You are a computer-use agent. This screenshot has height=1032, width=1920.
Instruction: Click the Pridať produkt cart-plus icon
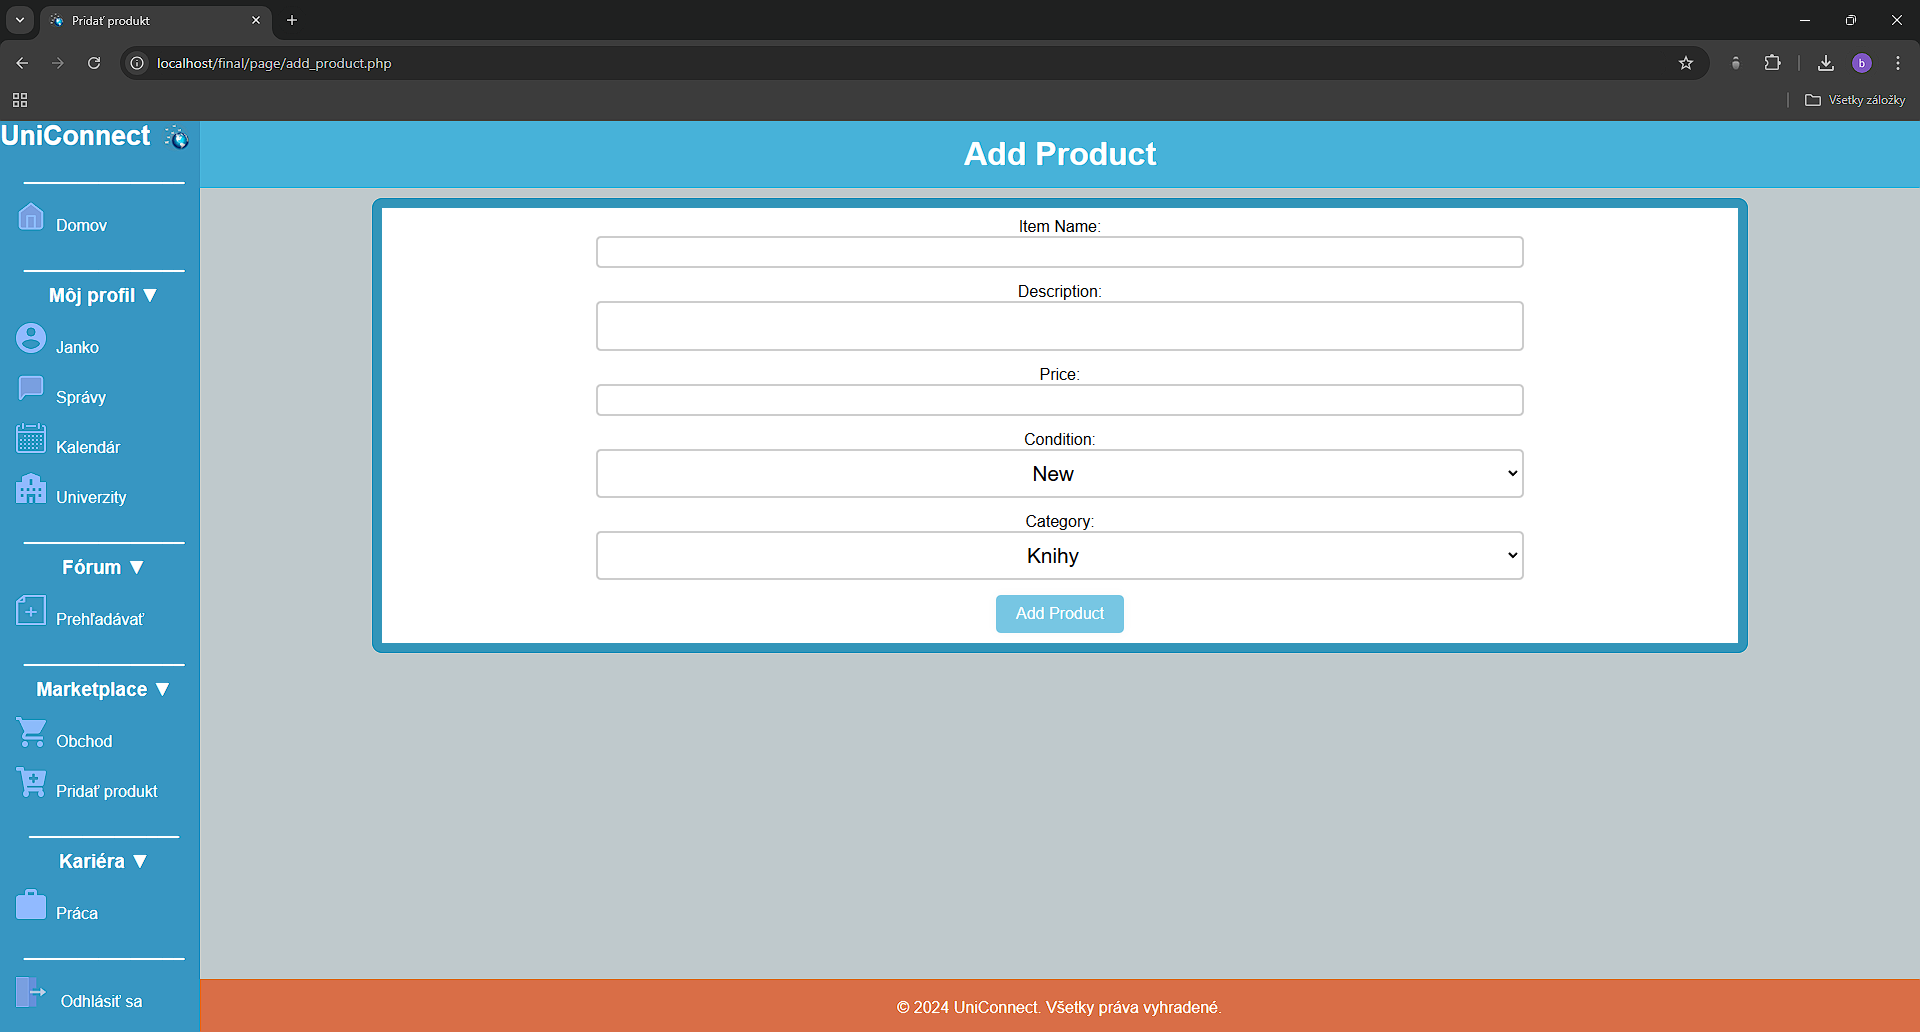click(x=31, y=782)
